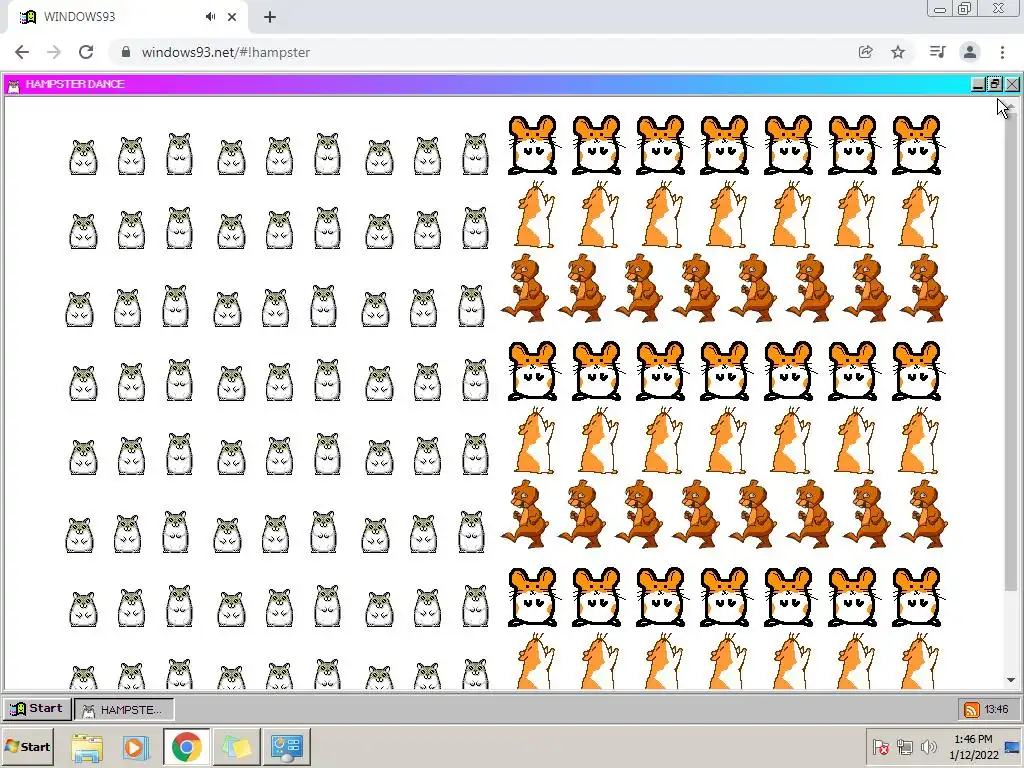
Task: Launch Windows Media Player from taskbar
Action: pos(136,747)
